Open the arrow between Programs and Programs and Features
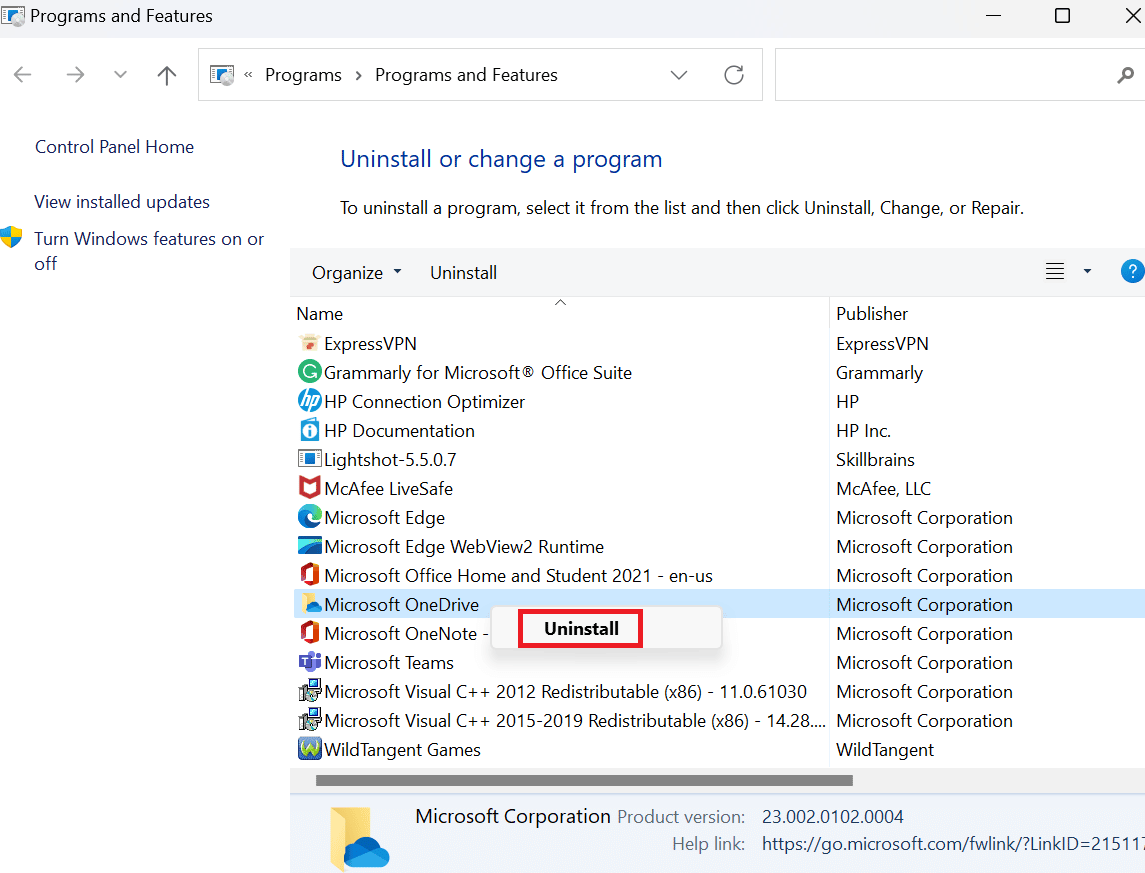 [x=359, y=75]
